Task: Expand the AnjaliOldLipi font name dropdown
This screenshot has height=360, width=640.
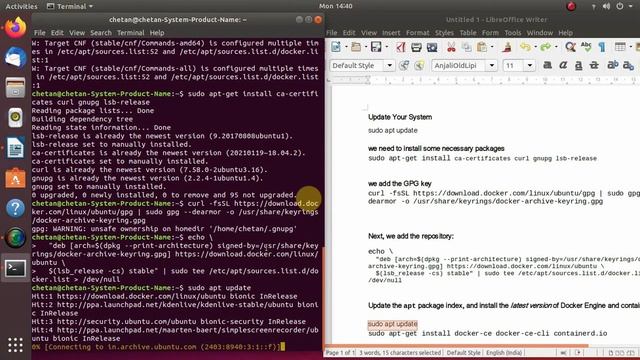Action: (x=492, y=65)
